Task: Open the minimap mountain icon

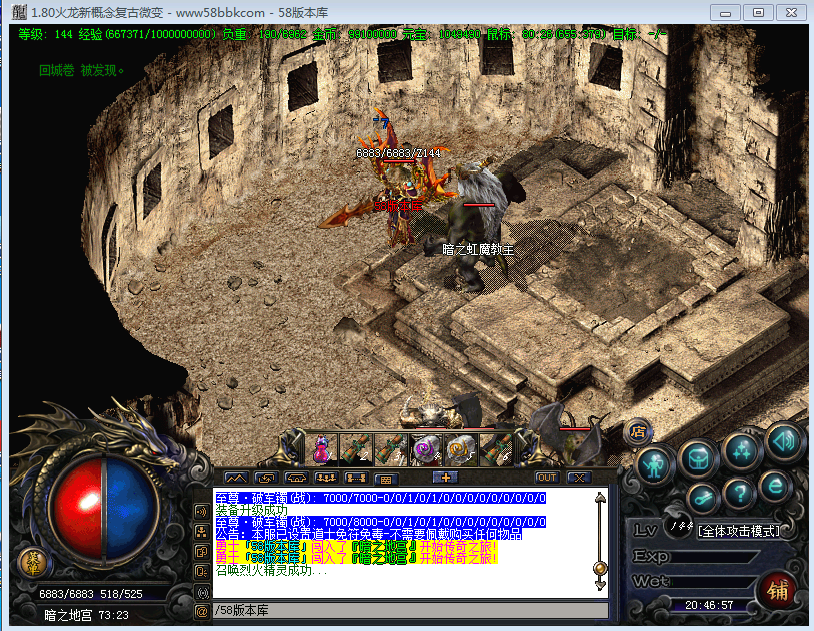Action: 236,478
